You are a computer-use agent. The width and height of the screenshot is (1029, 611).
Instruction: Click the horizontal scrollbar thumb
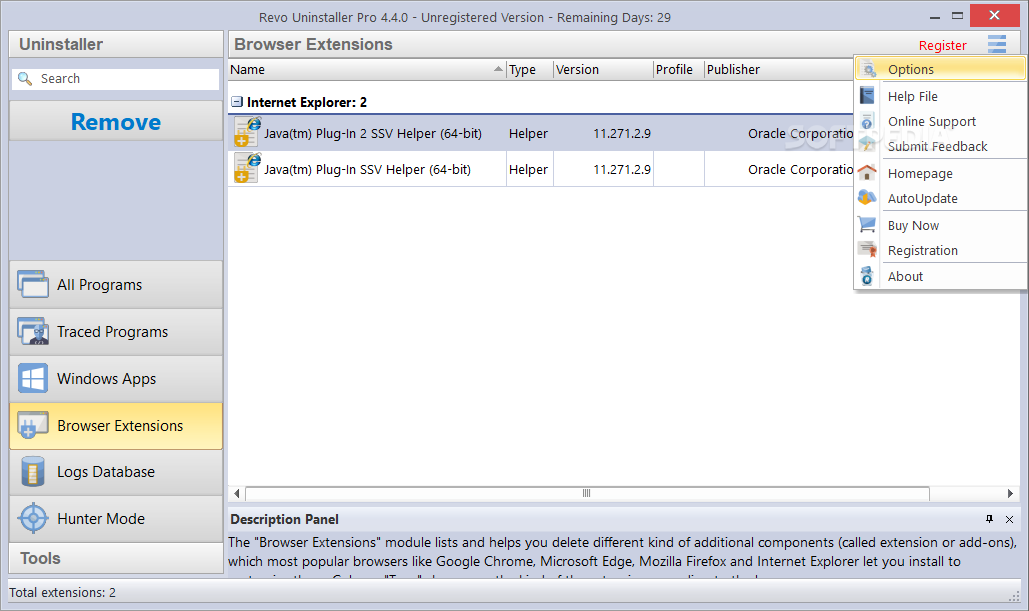(587, 493)
